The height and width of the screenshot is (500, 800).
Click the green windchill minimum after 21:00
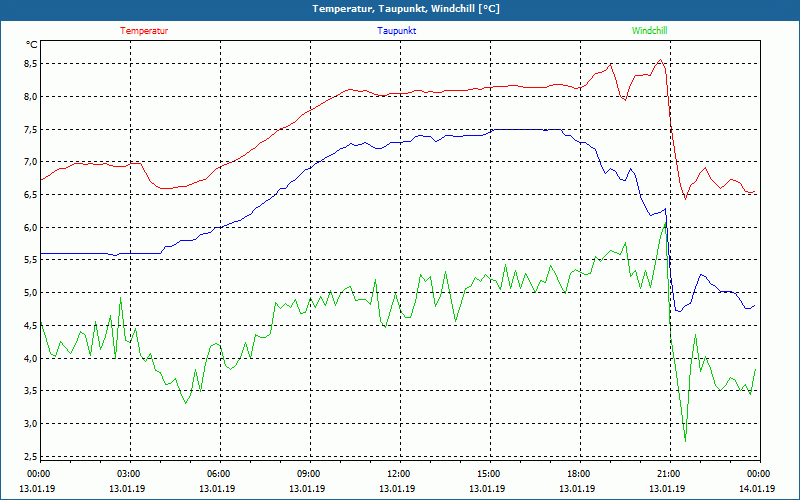685,440
